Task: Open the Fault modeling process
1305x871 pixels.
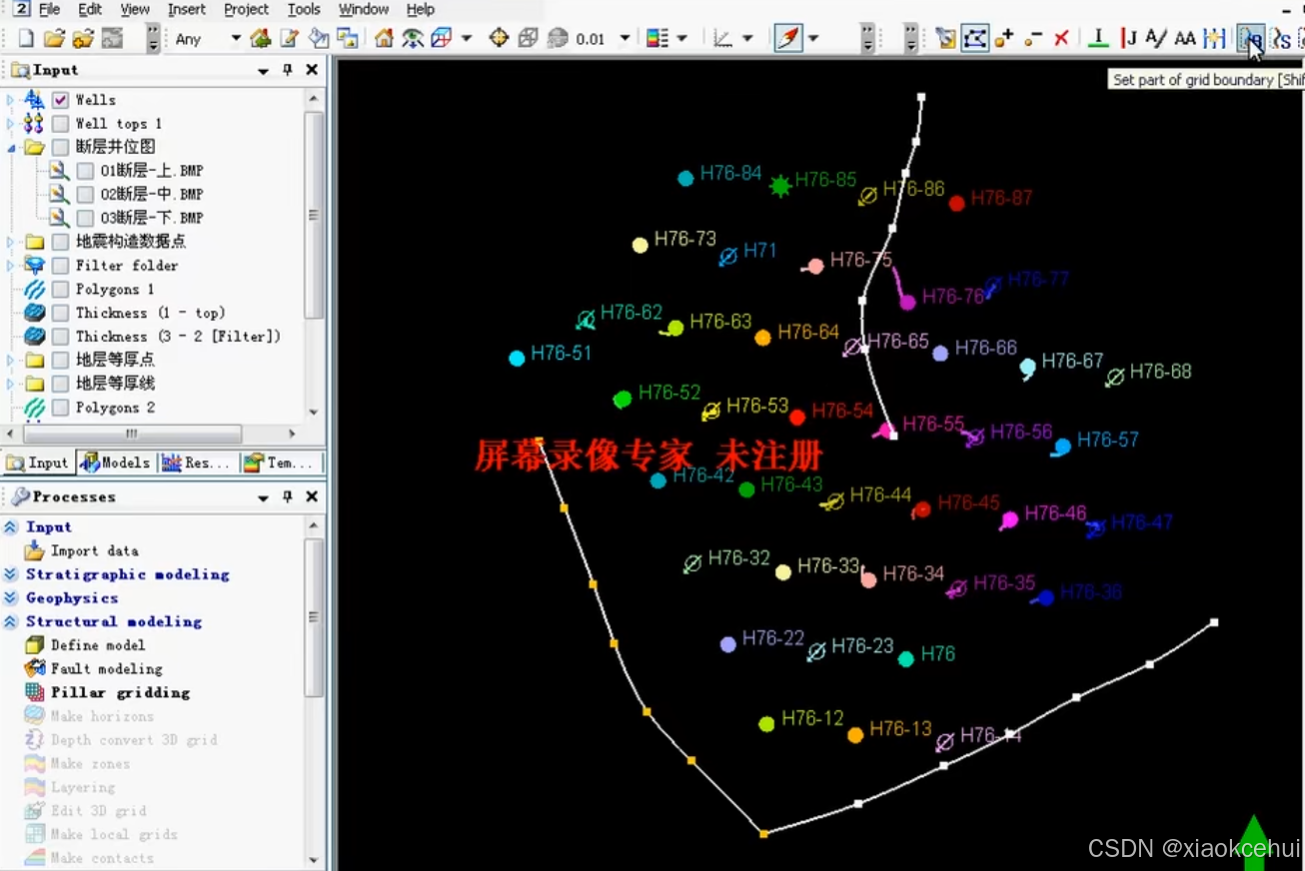Action: point(106,669)
